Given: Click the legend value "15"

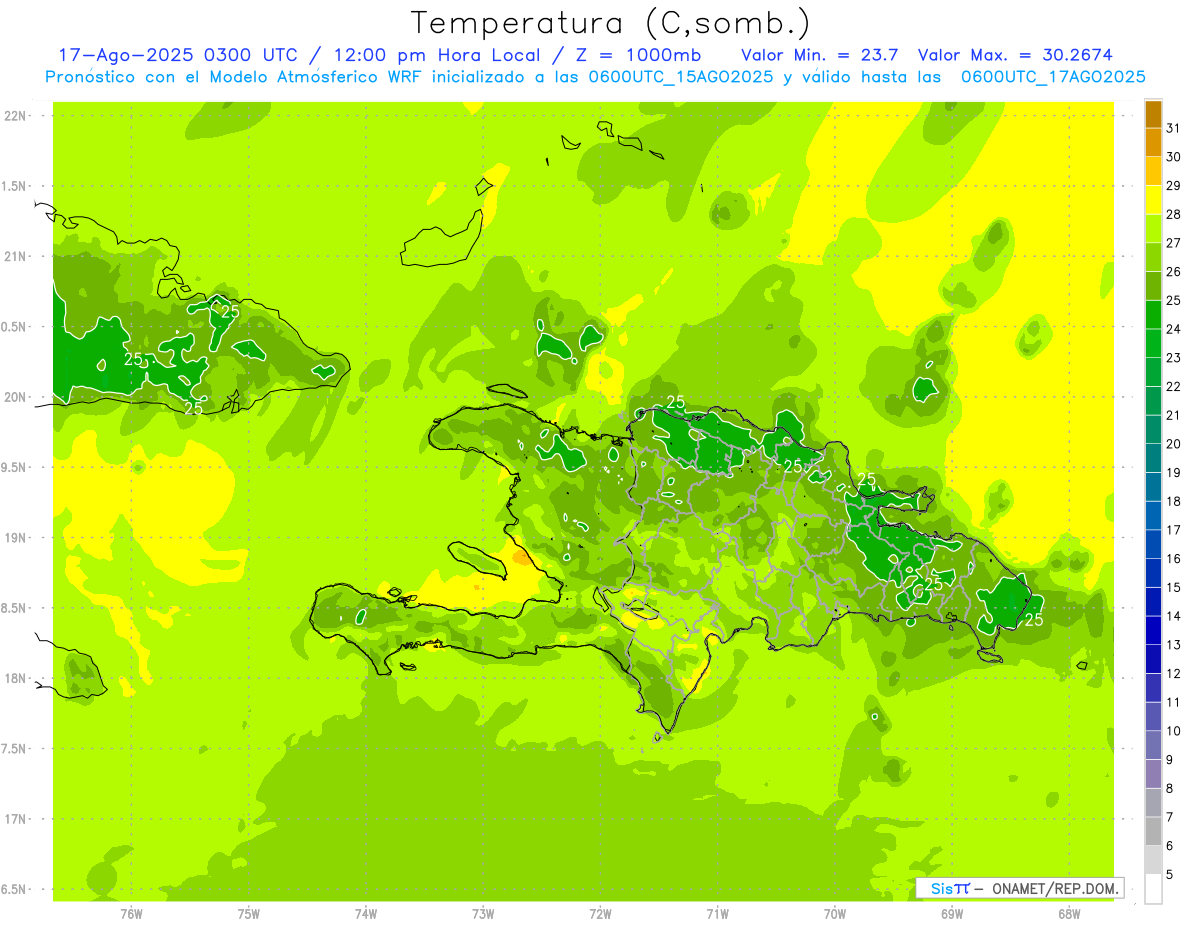Looking at the screenshot, I should click(x=1174, y=587).
